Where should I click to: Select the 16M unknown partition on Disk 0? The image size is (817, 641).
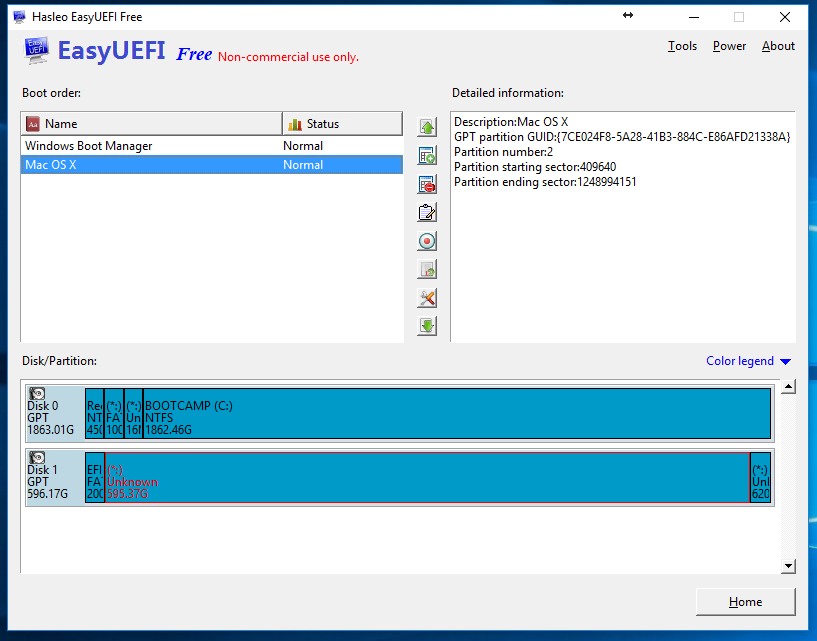(x=133, y=413)
